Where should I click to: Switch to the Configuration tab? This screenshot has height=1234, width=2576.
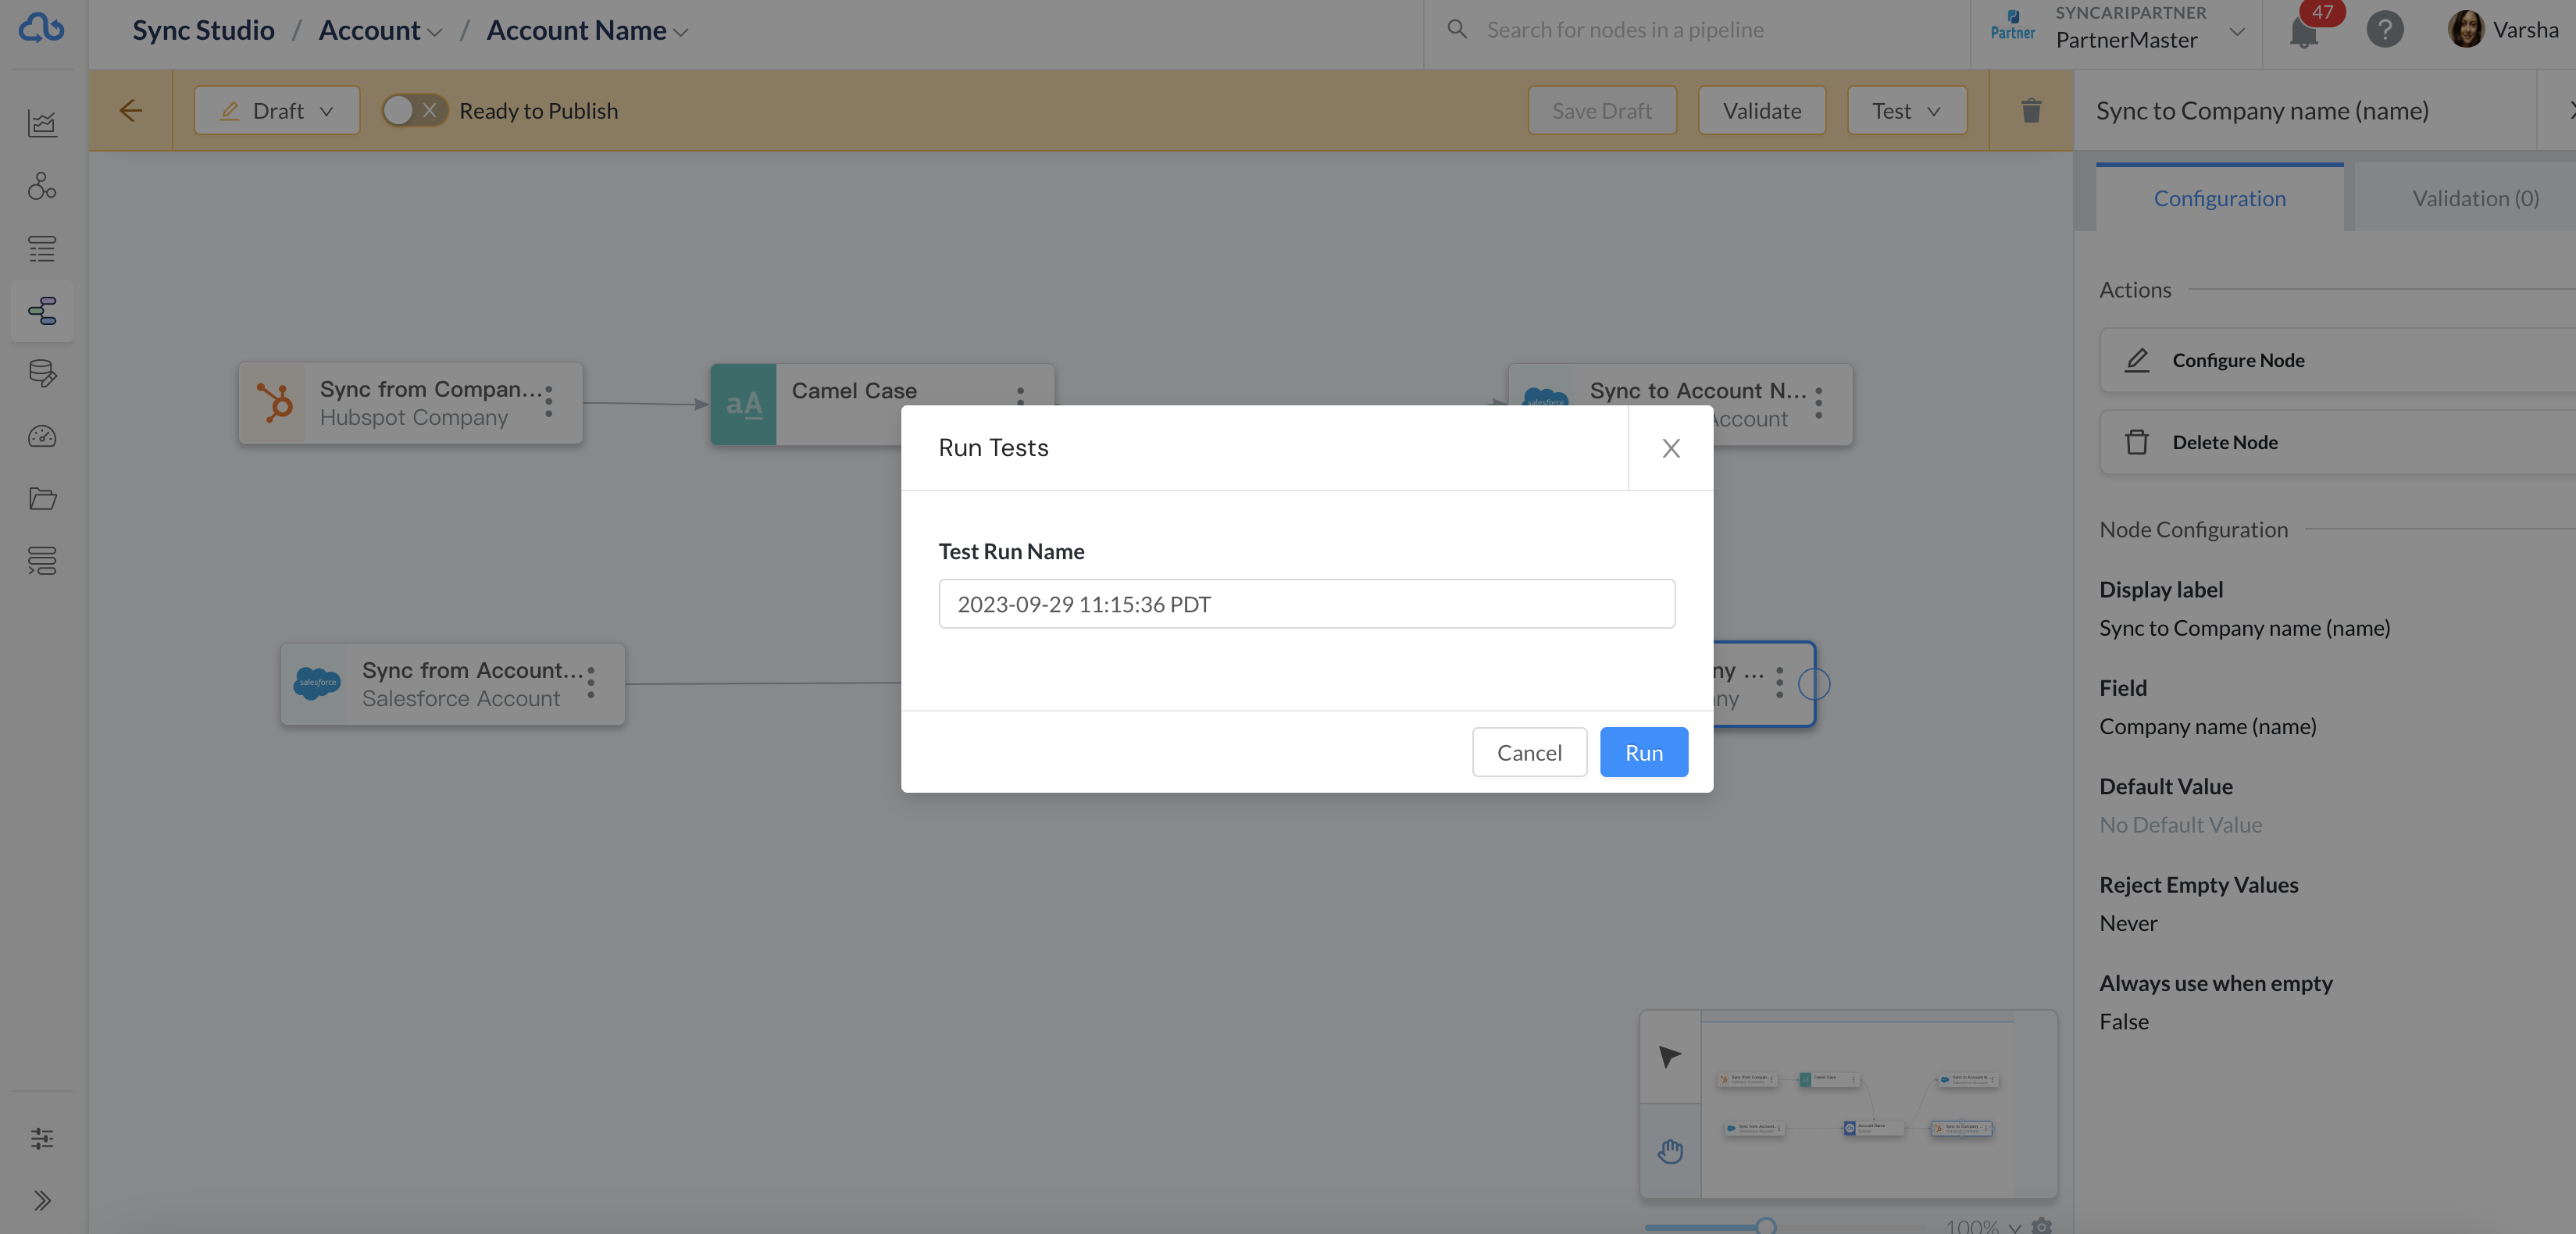click(x=2219, y=198)
